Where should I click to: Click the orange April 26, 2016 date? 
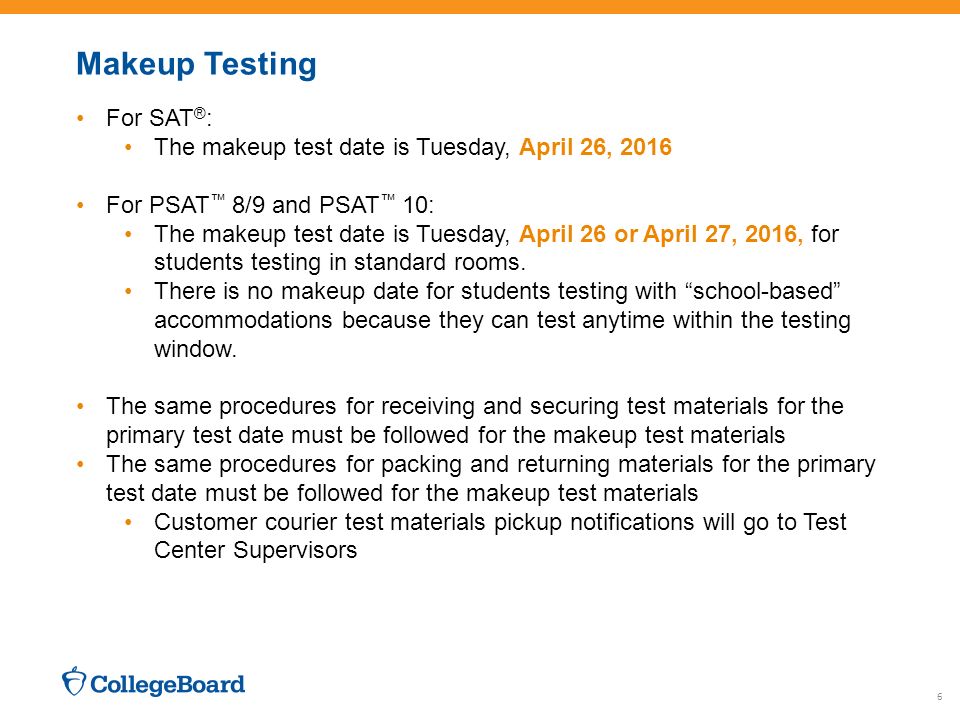coord(595,147)
